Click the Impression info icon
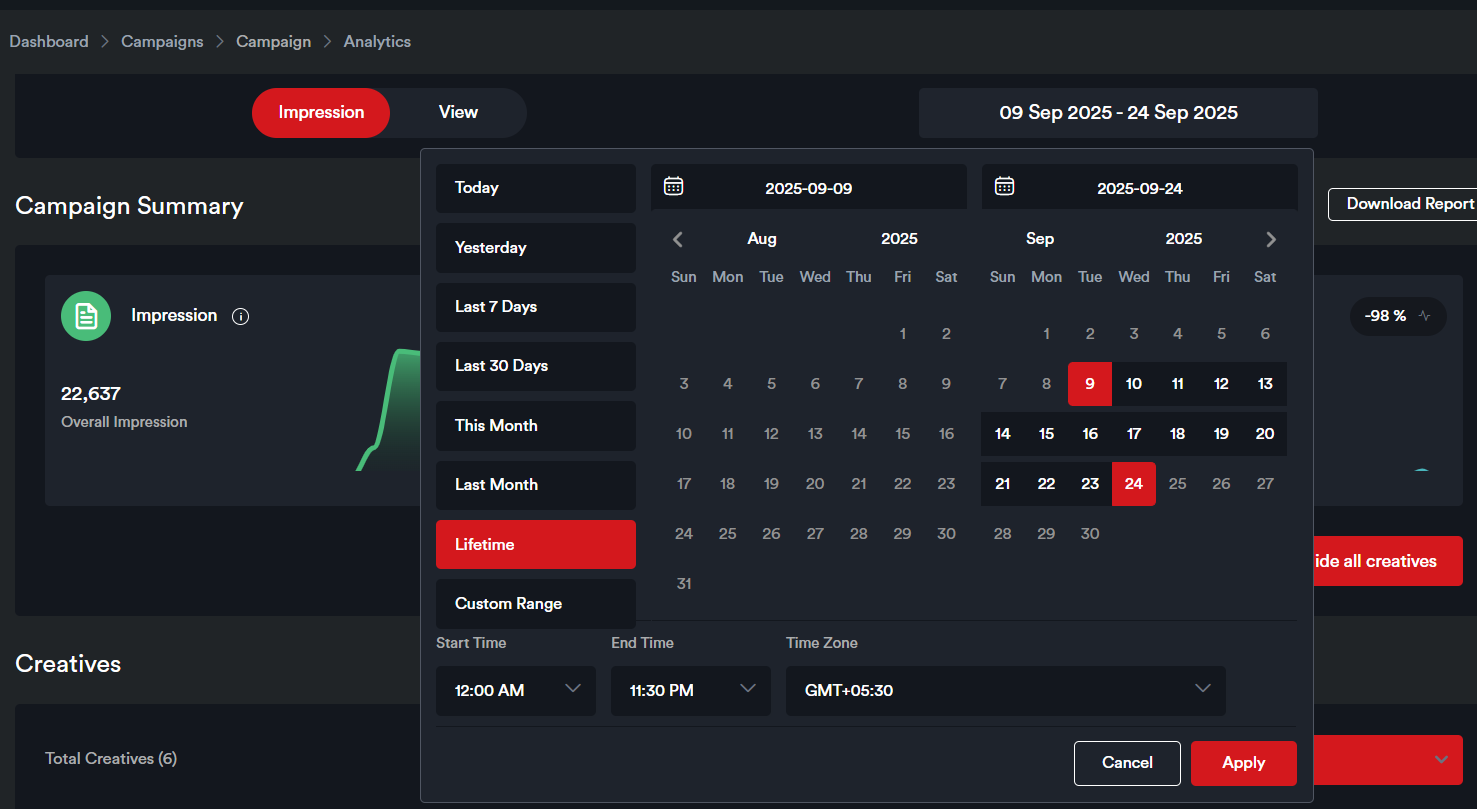The width and height of the screenshot is (1477, 809). [240, 317]
